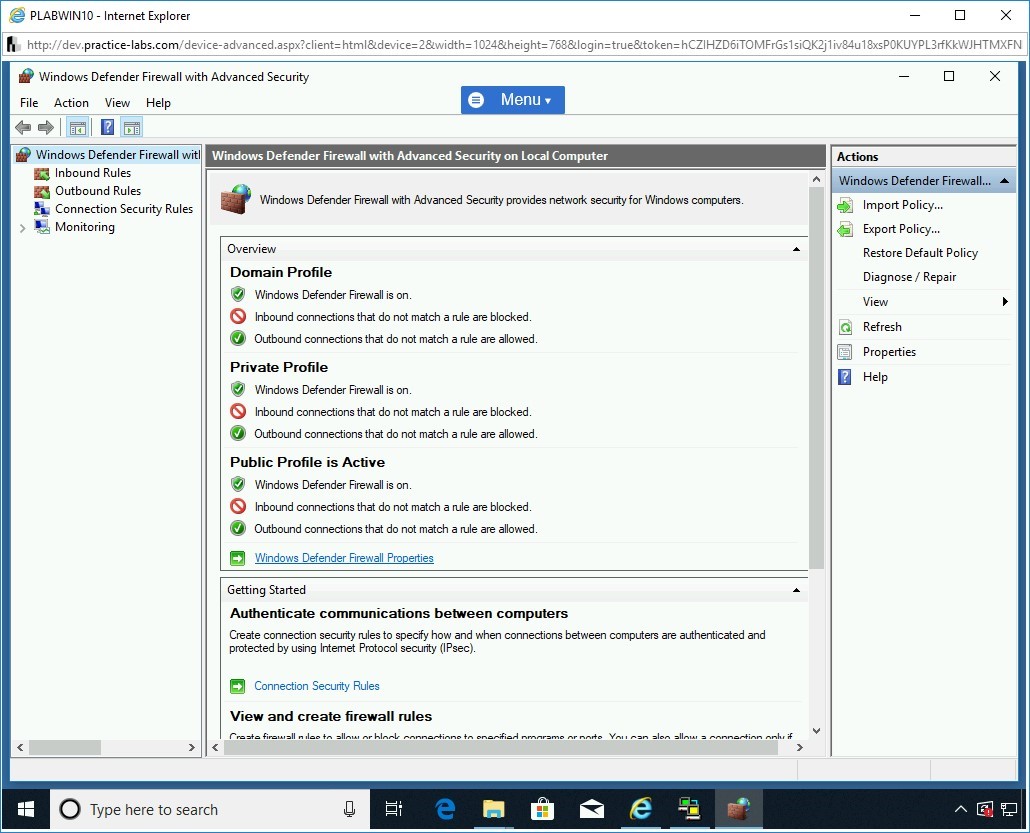Click the Forward arrow toolbar icon
The image size is (1030, 833).
point(45,127)
